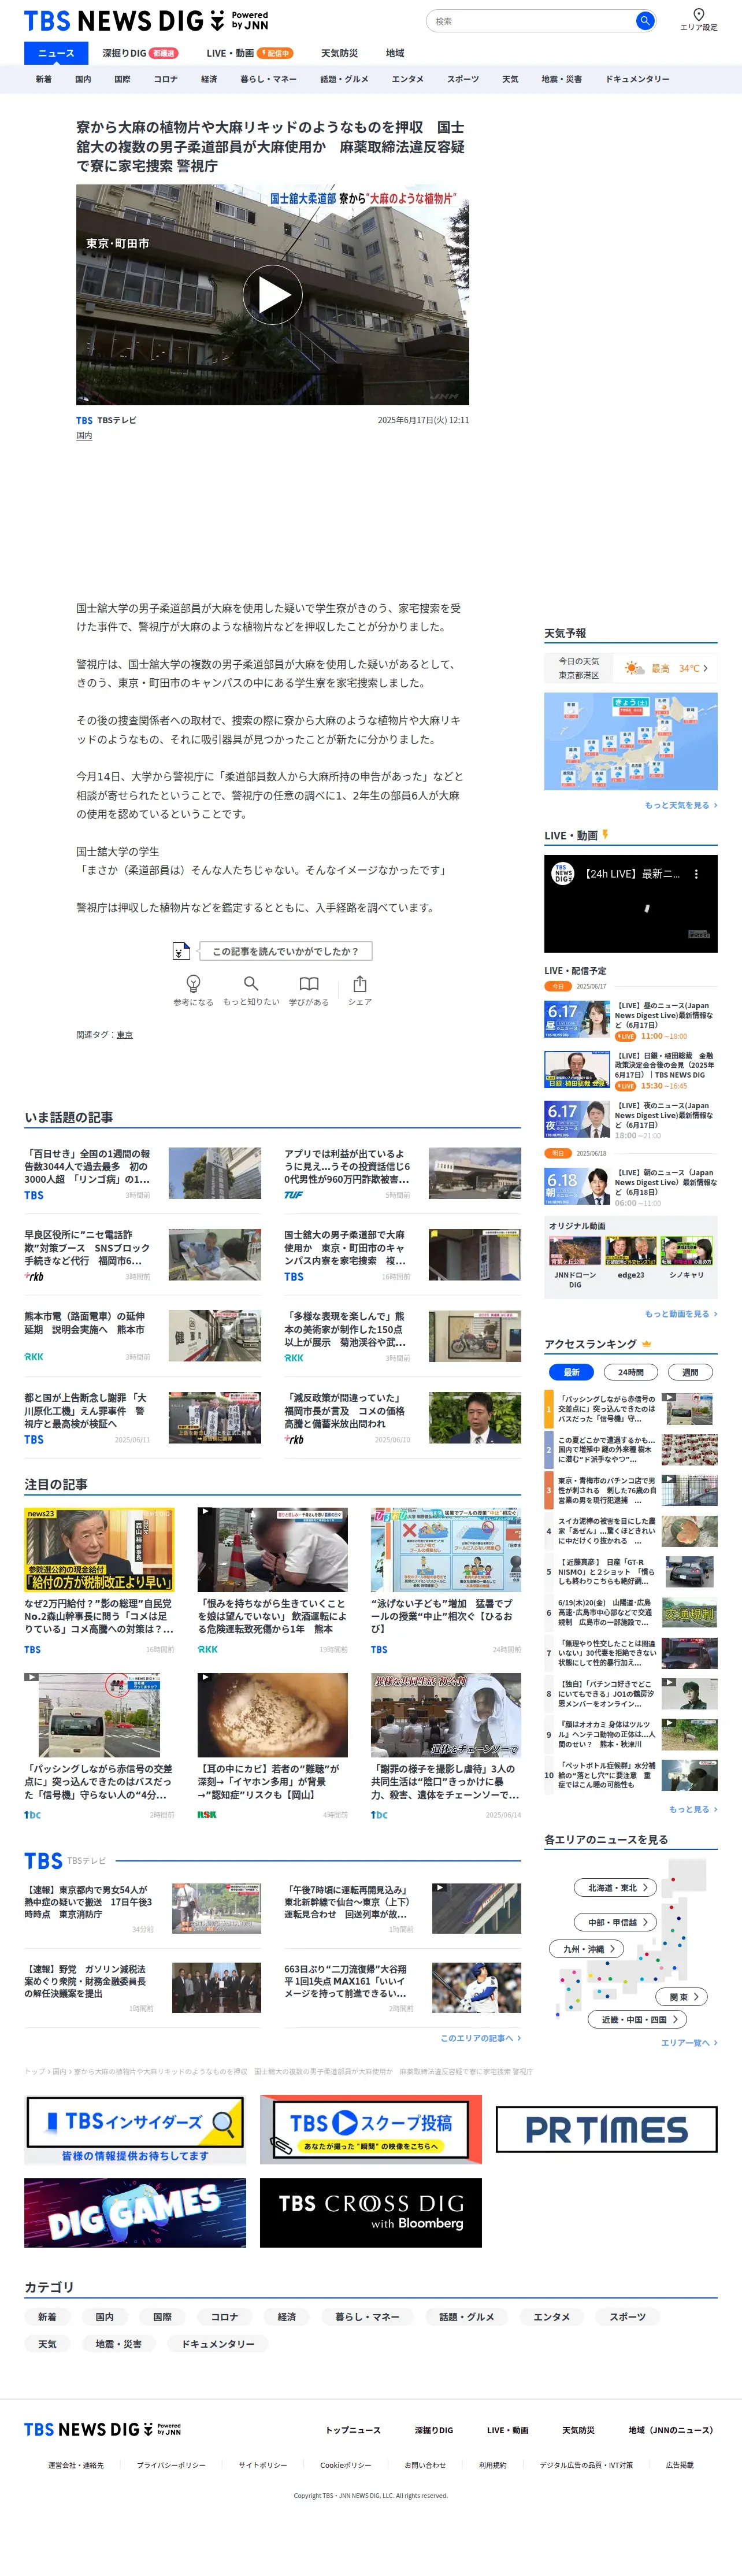Switch to the LIVE・動画 tab
Screen dimensions: 742x2576
tap(249, 53)
